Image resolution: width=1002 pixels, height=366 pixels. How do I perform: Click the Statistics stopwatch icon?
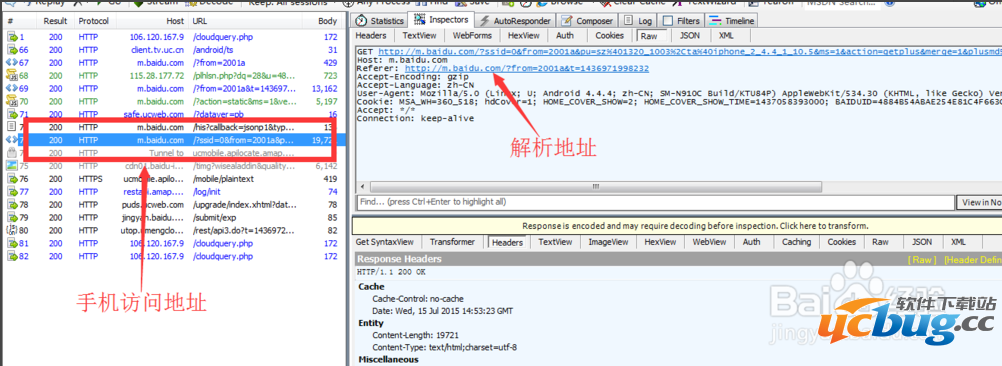tap(361, 21)
